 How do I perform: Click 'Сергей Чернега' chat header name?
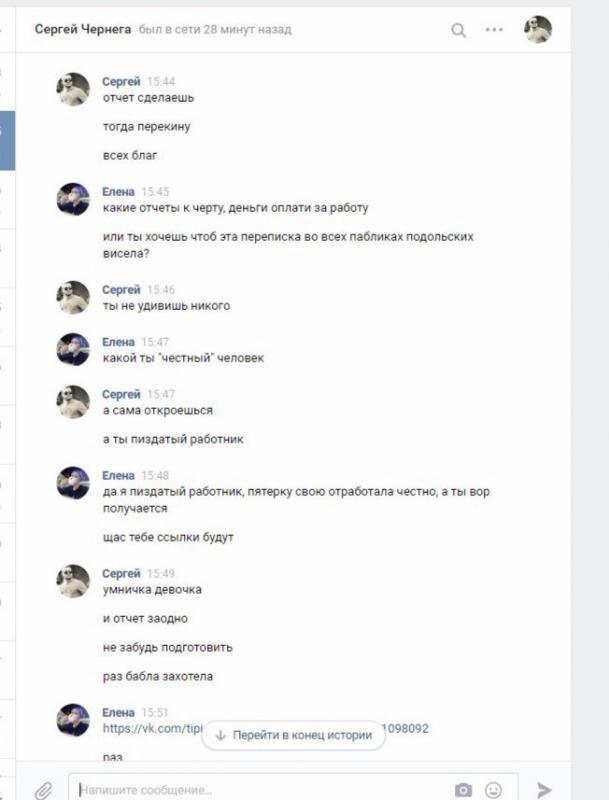point(83,30)
